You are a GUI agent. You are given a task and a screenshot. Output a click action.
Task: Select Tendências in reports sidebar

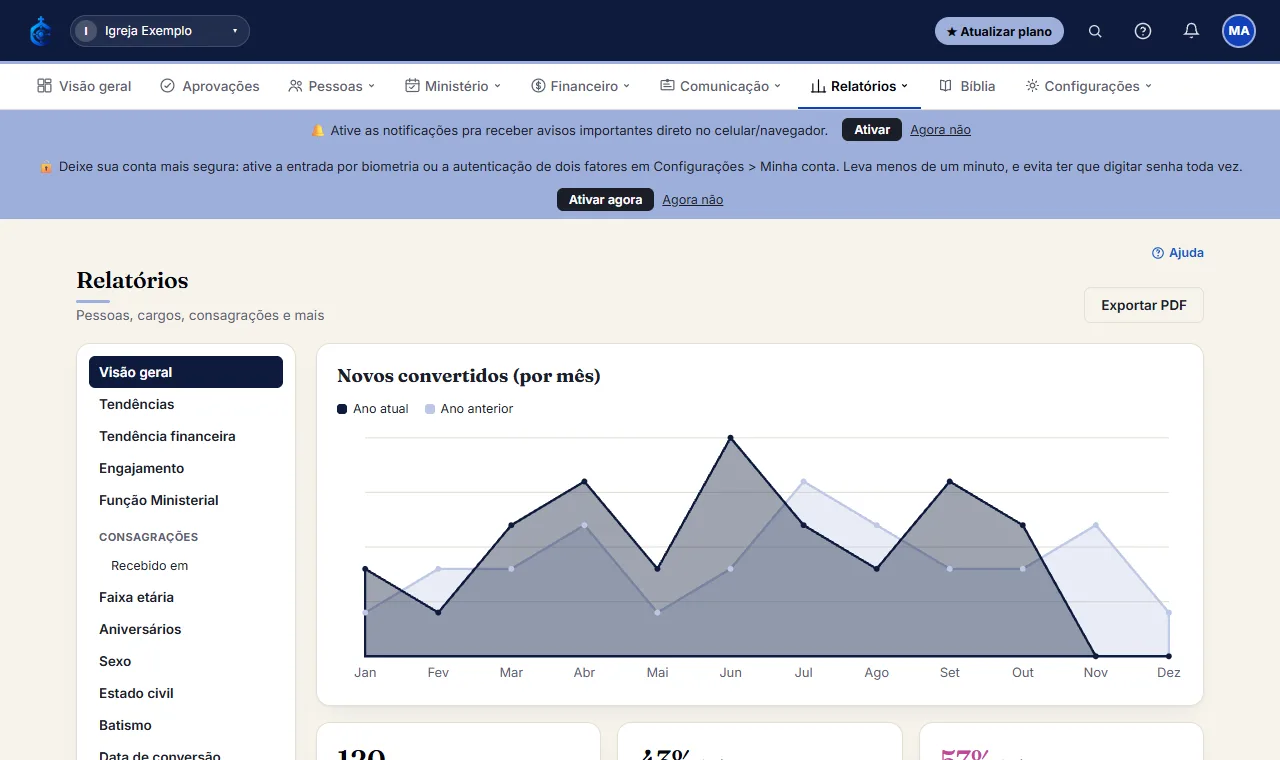click(186, 404)
